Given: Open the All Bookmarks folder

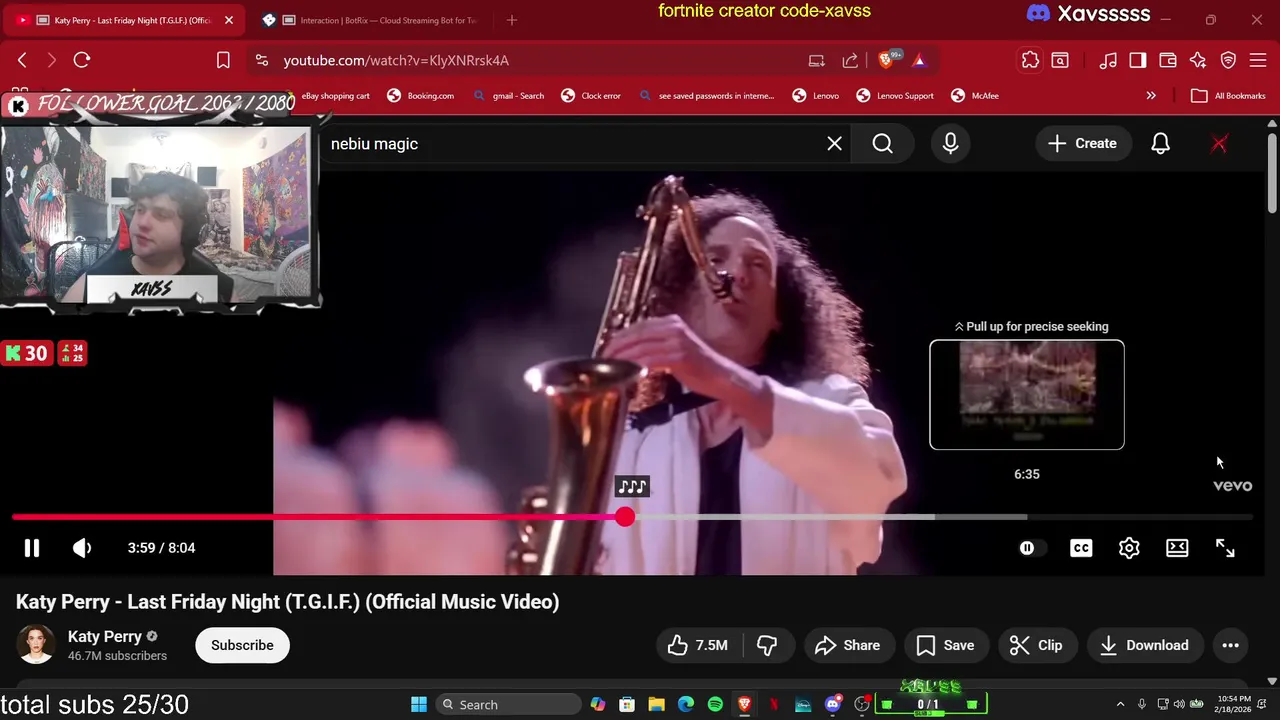Looking at the screenshot, I should coord(1228,96).
